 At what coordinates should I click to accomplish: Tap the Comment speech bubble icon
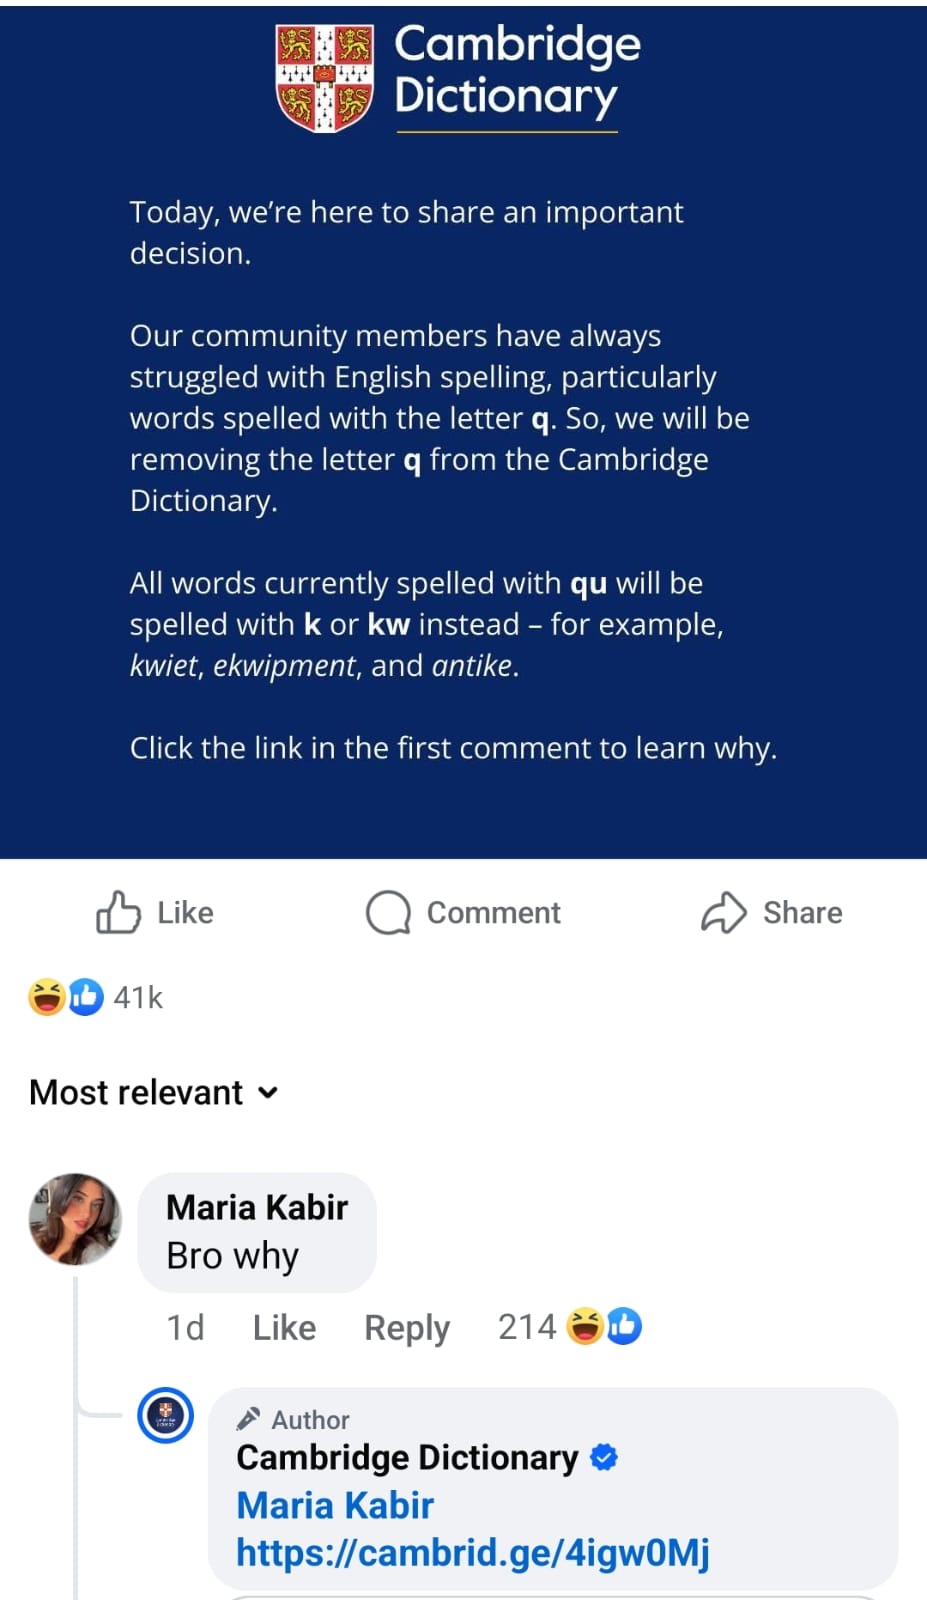pyautogui.click(x=388, y=912)
